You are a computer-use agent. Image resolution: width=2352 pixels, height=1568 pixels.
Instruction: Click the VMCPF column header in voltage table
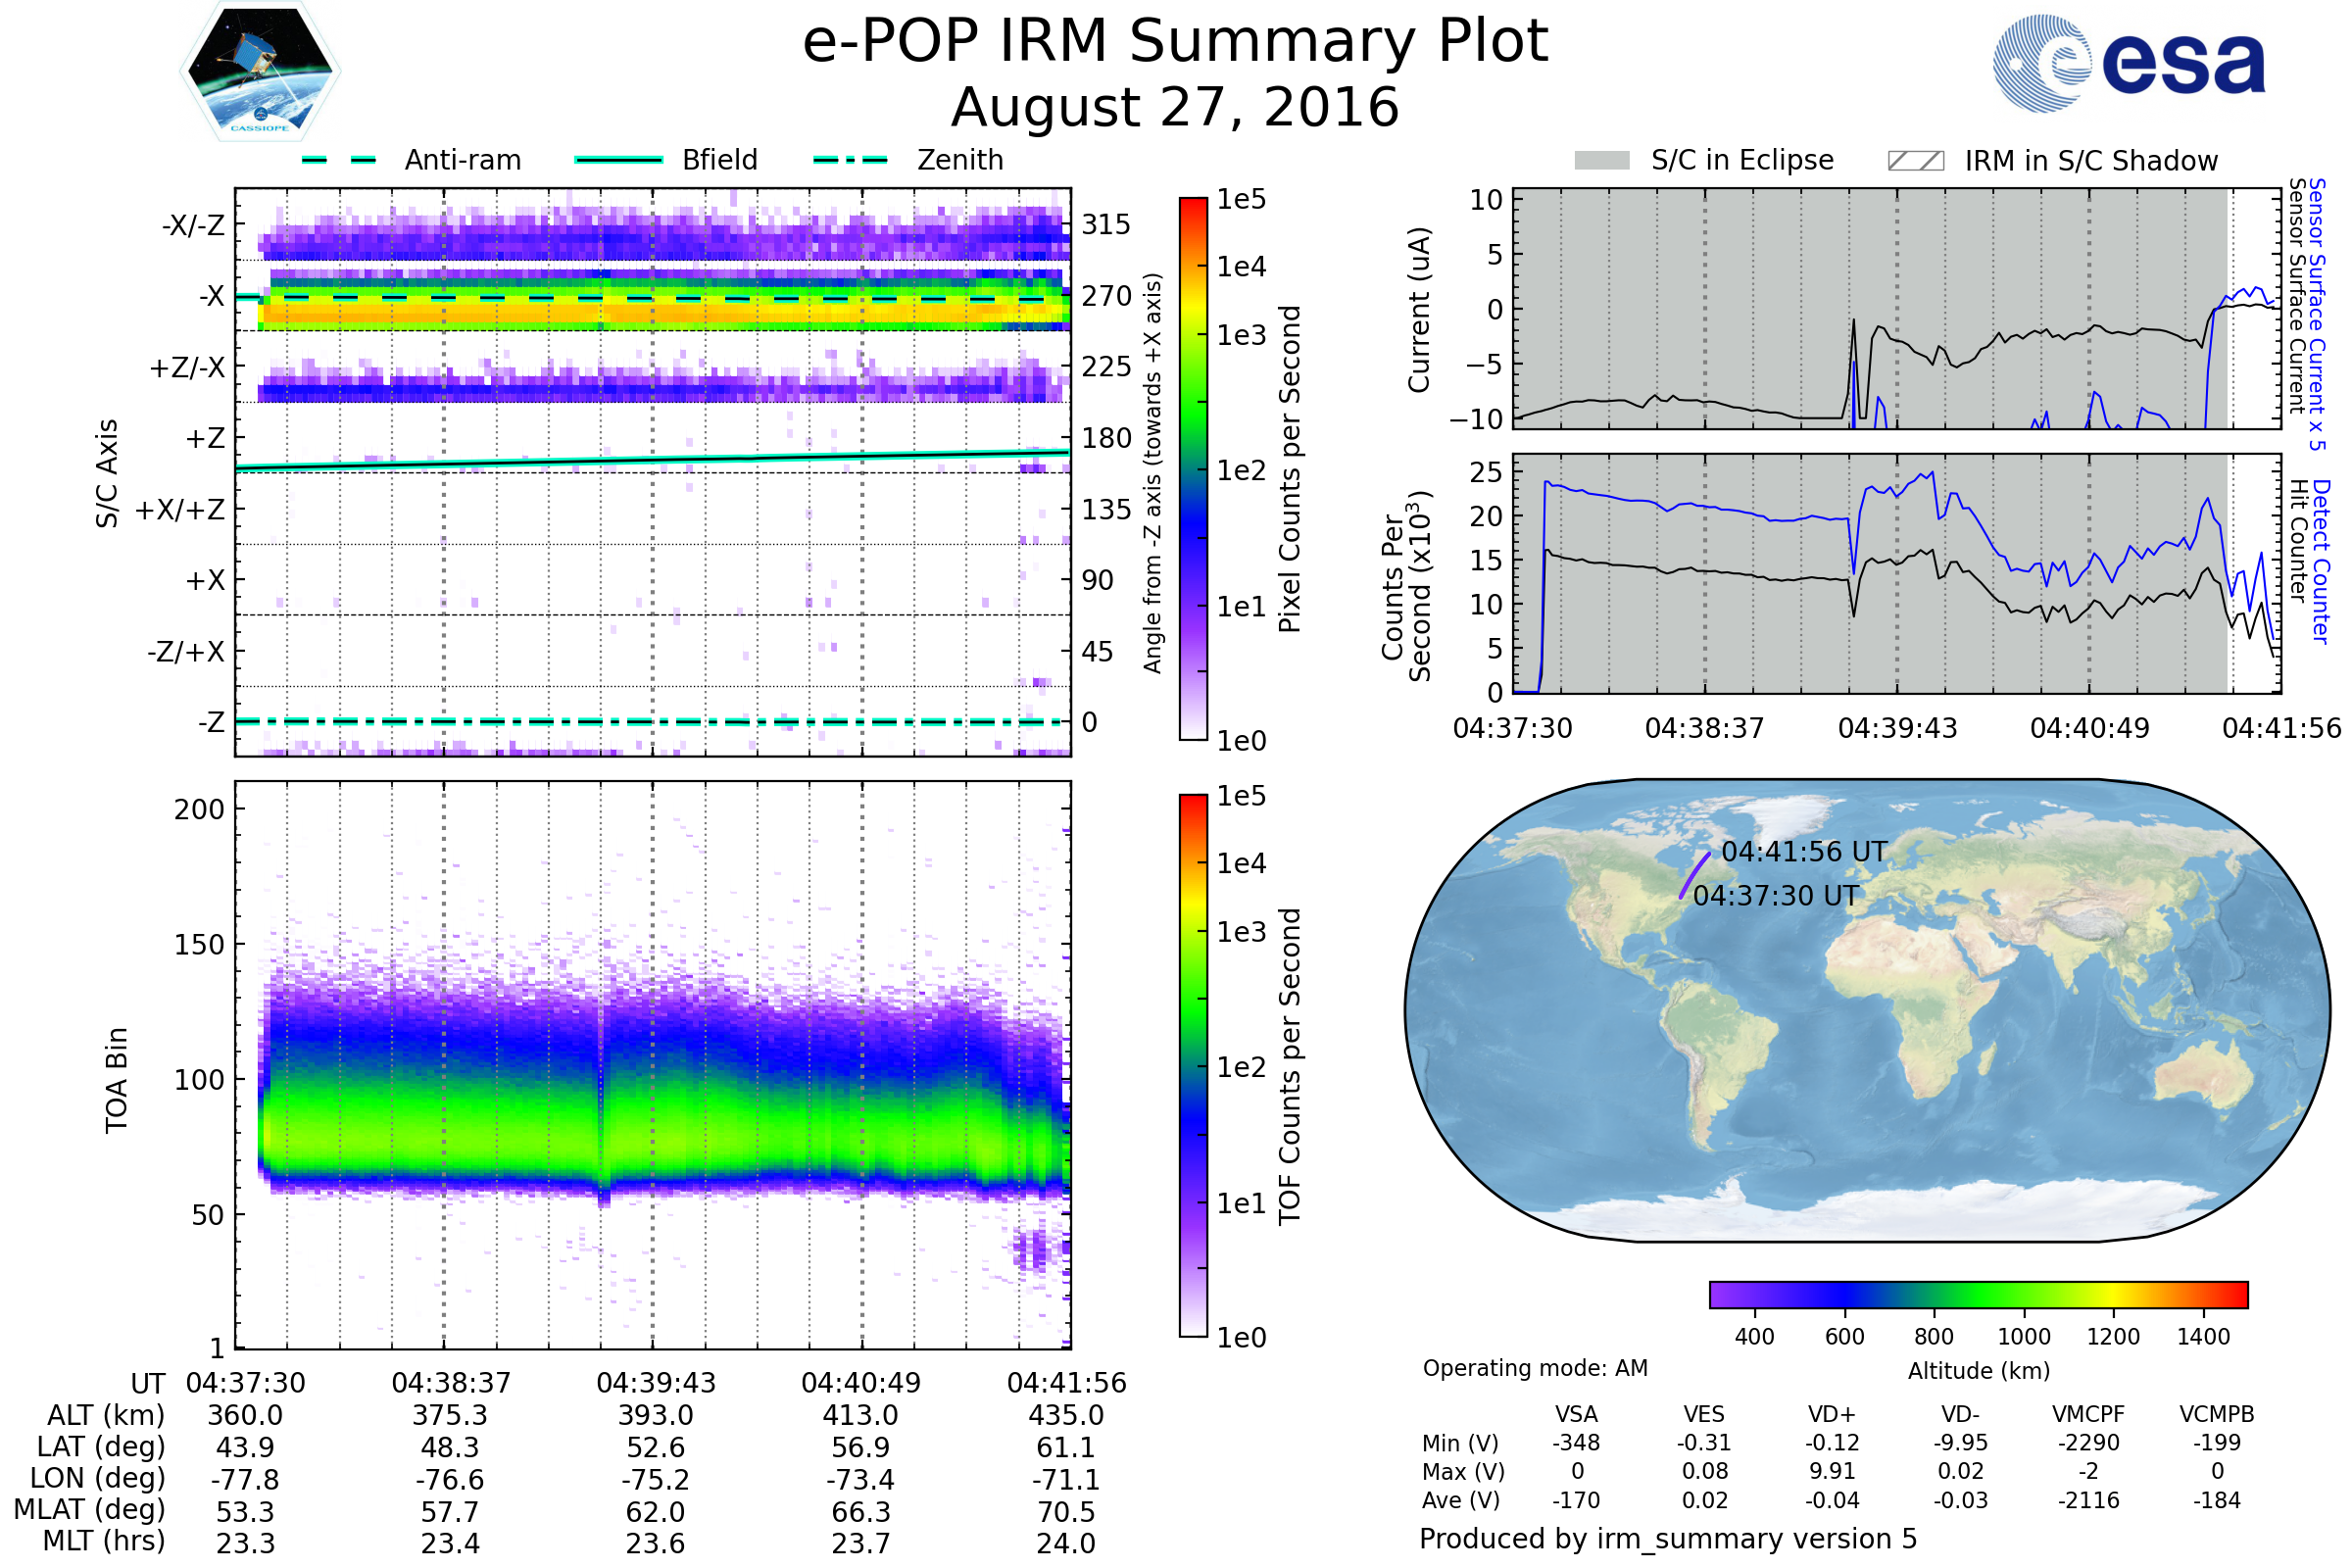(2088, 1414)
